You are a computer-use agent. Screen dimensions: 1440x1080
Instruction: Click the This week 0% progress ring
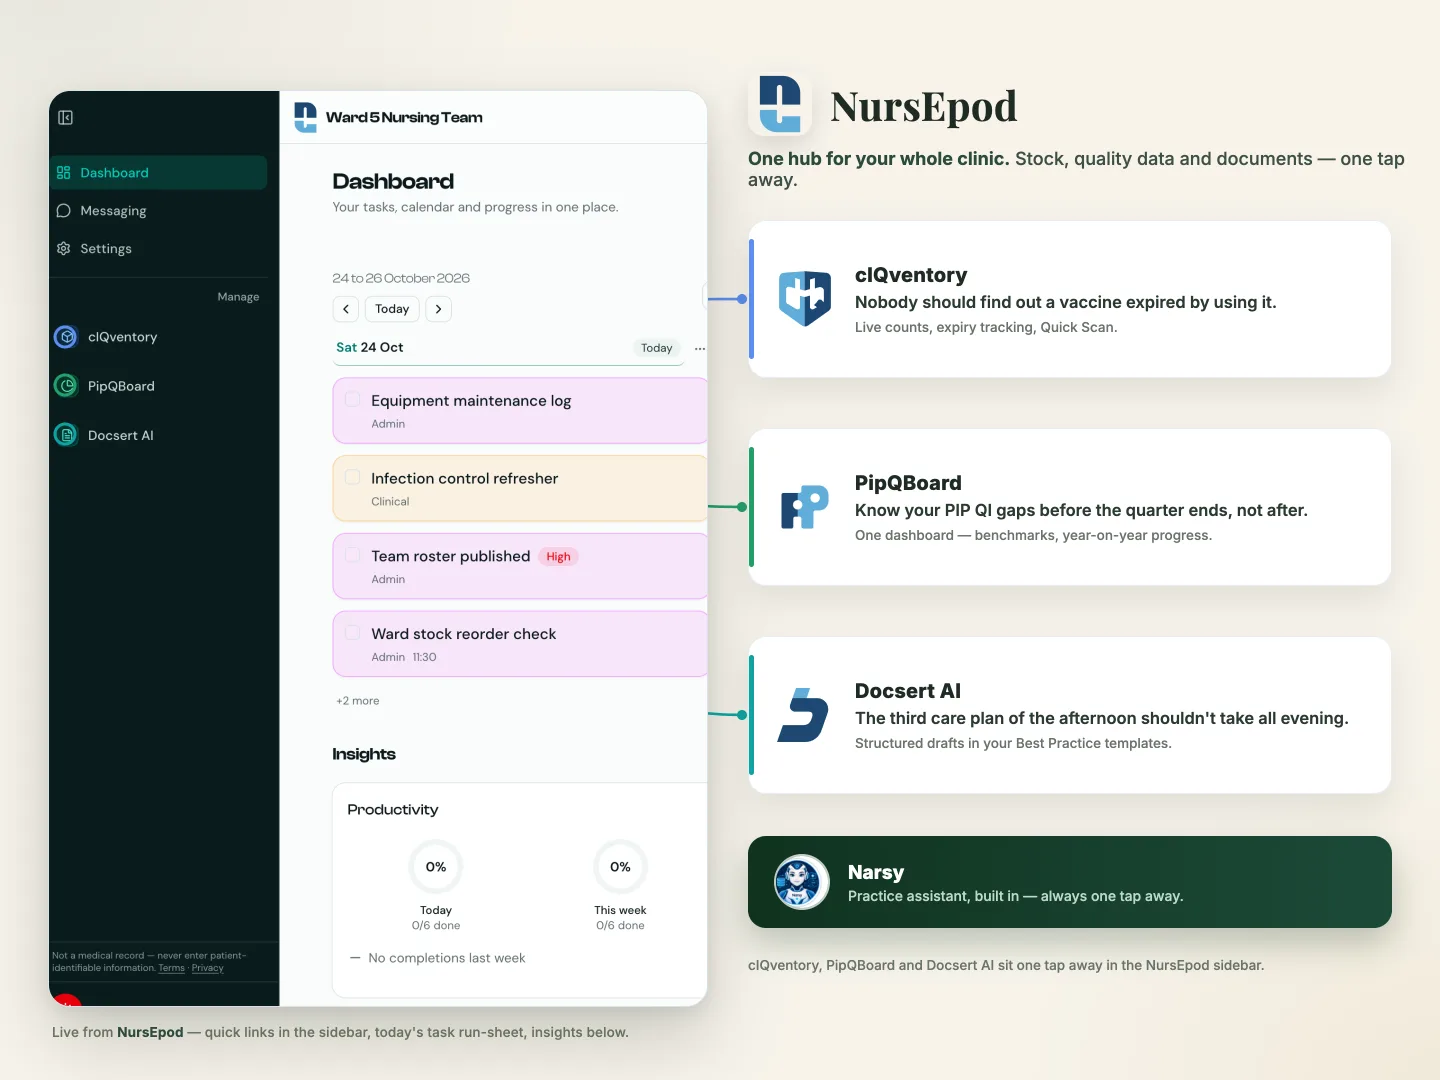coord(620,867)
